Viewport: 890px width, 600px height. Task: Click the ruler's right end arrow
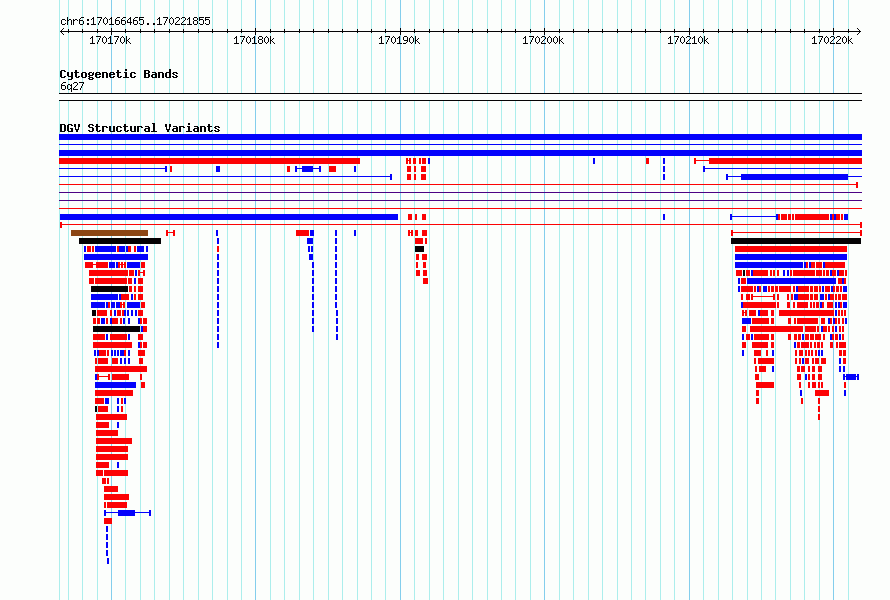[858, 31]
